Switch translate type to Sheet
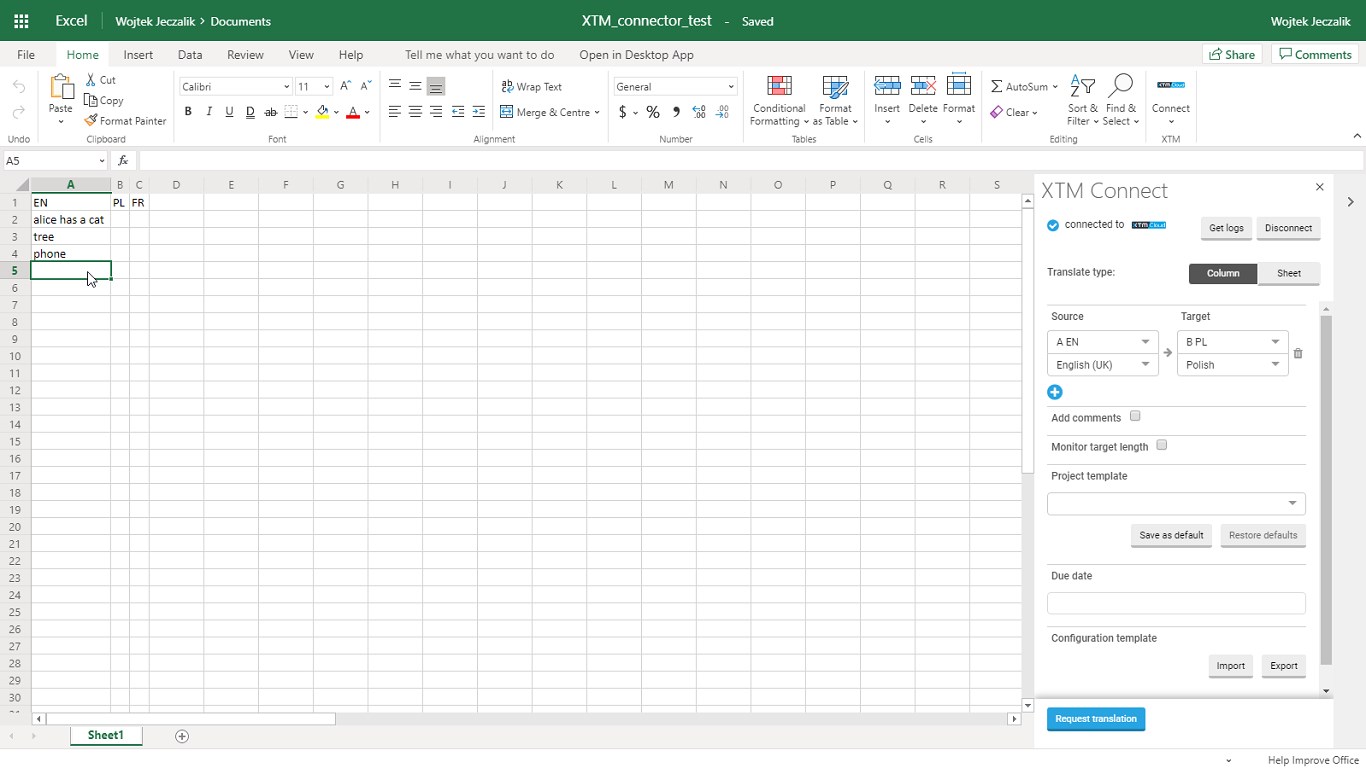 tap(1289, 273)
